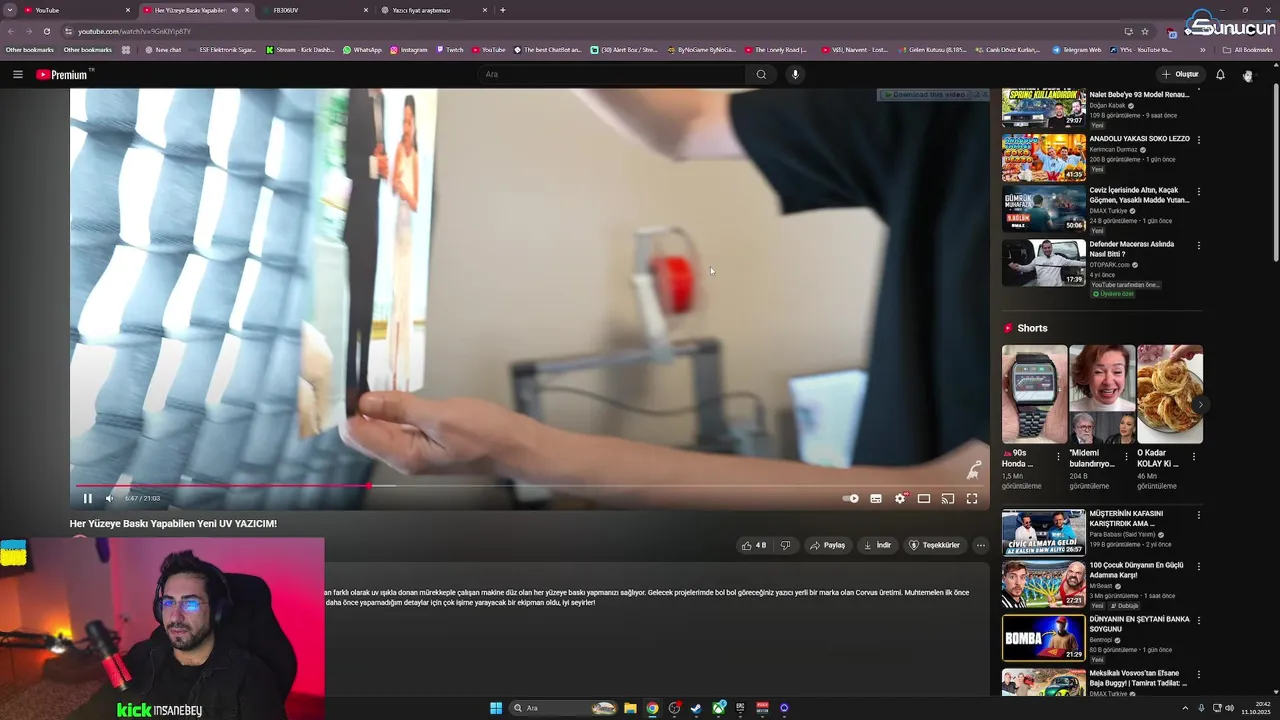Viewport: 1280px width, 720px height.
Task: Open the O Kadar KOLAY Ki short
Action: pos(1169,394)
